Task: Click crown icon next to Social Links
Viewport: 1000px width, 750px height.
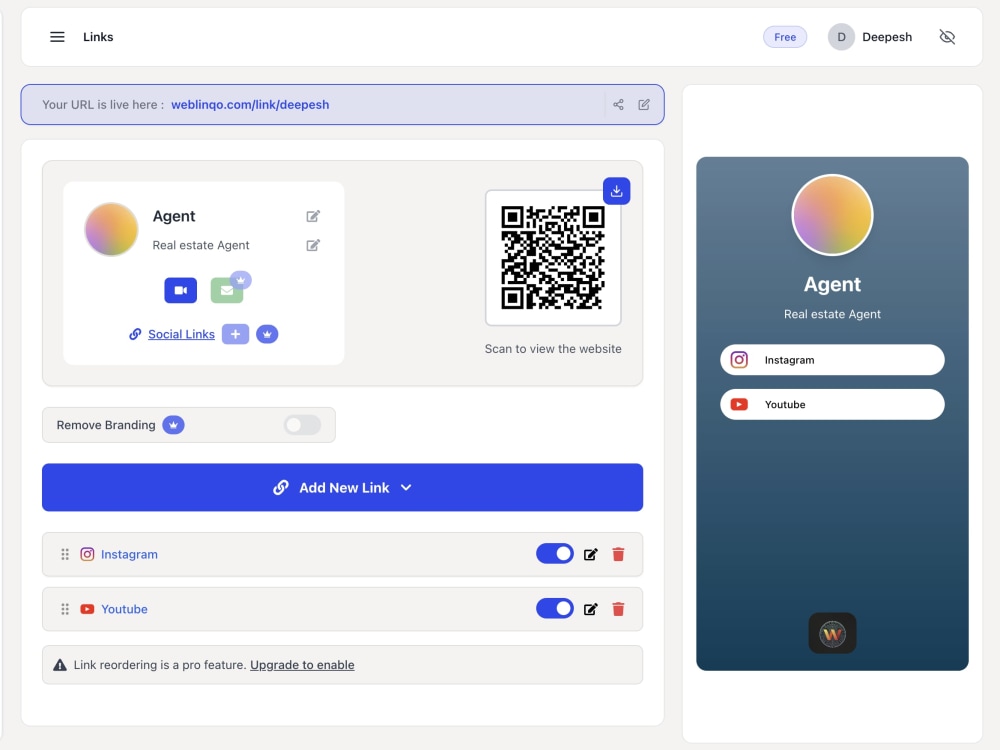Action: [x=267, y=334]
